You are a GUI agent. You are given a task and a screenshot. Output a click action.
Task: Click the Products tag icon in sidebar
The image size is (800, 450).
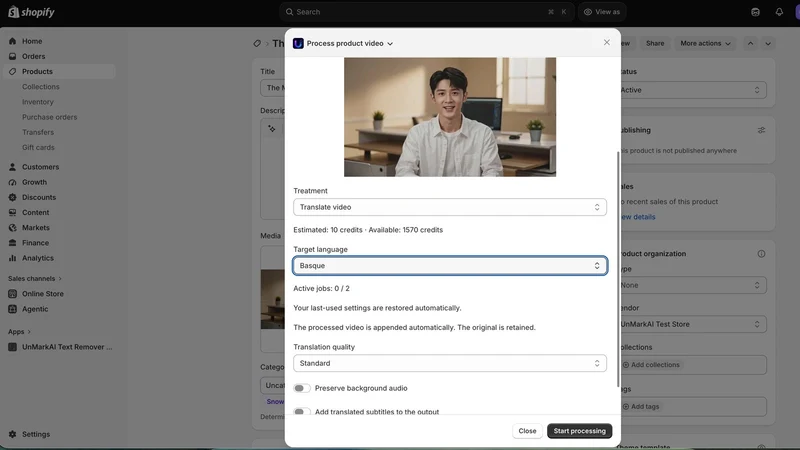(13, 71)
